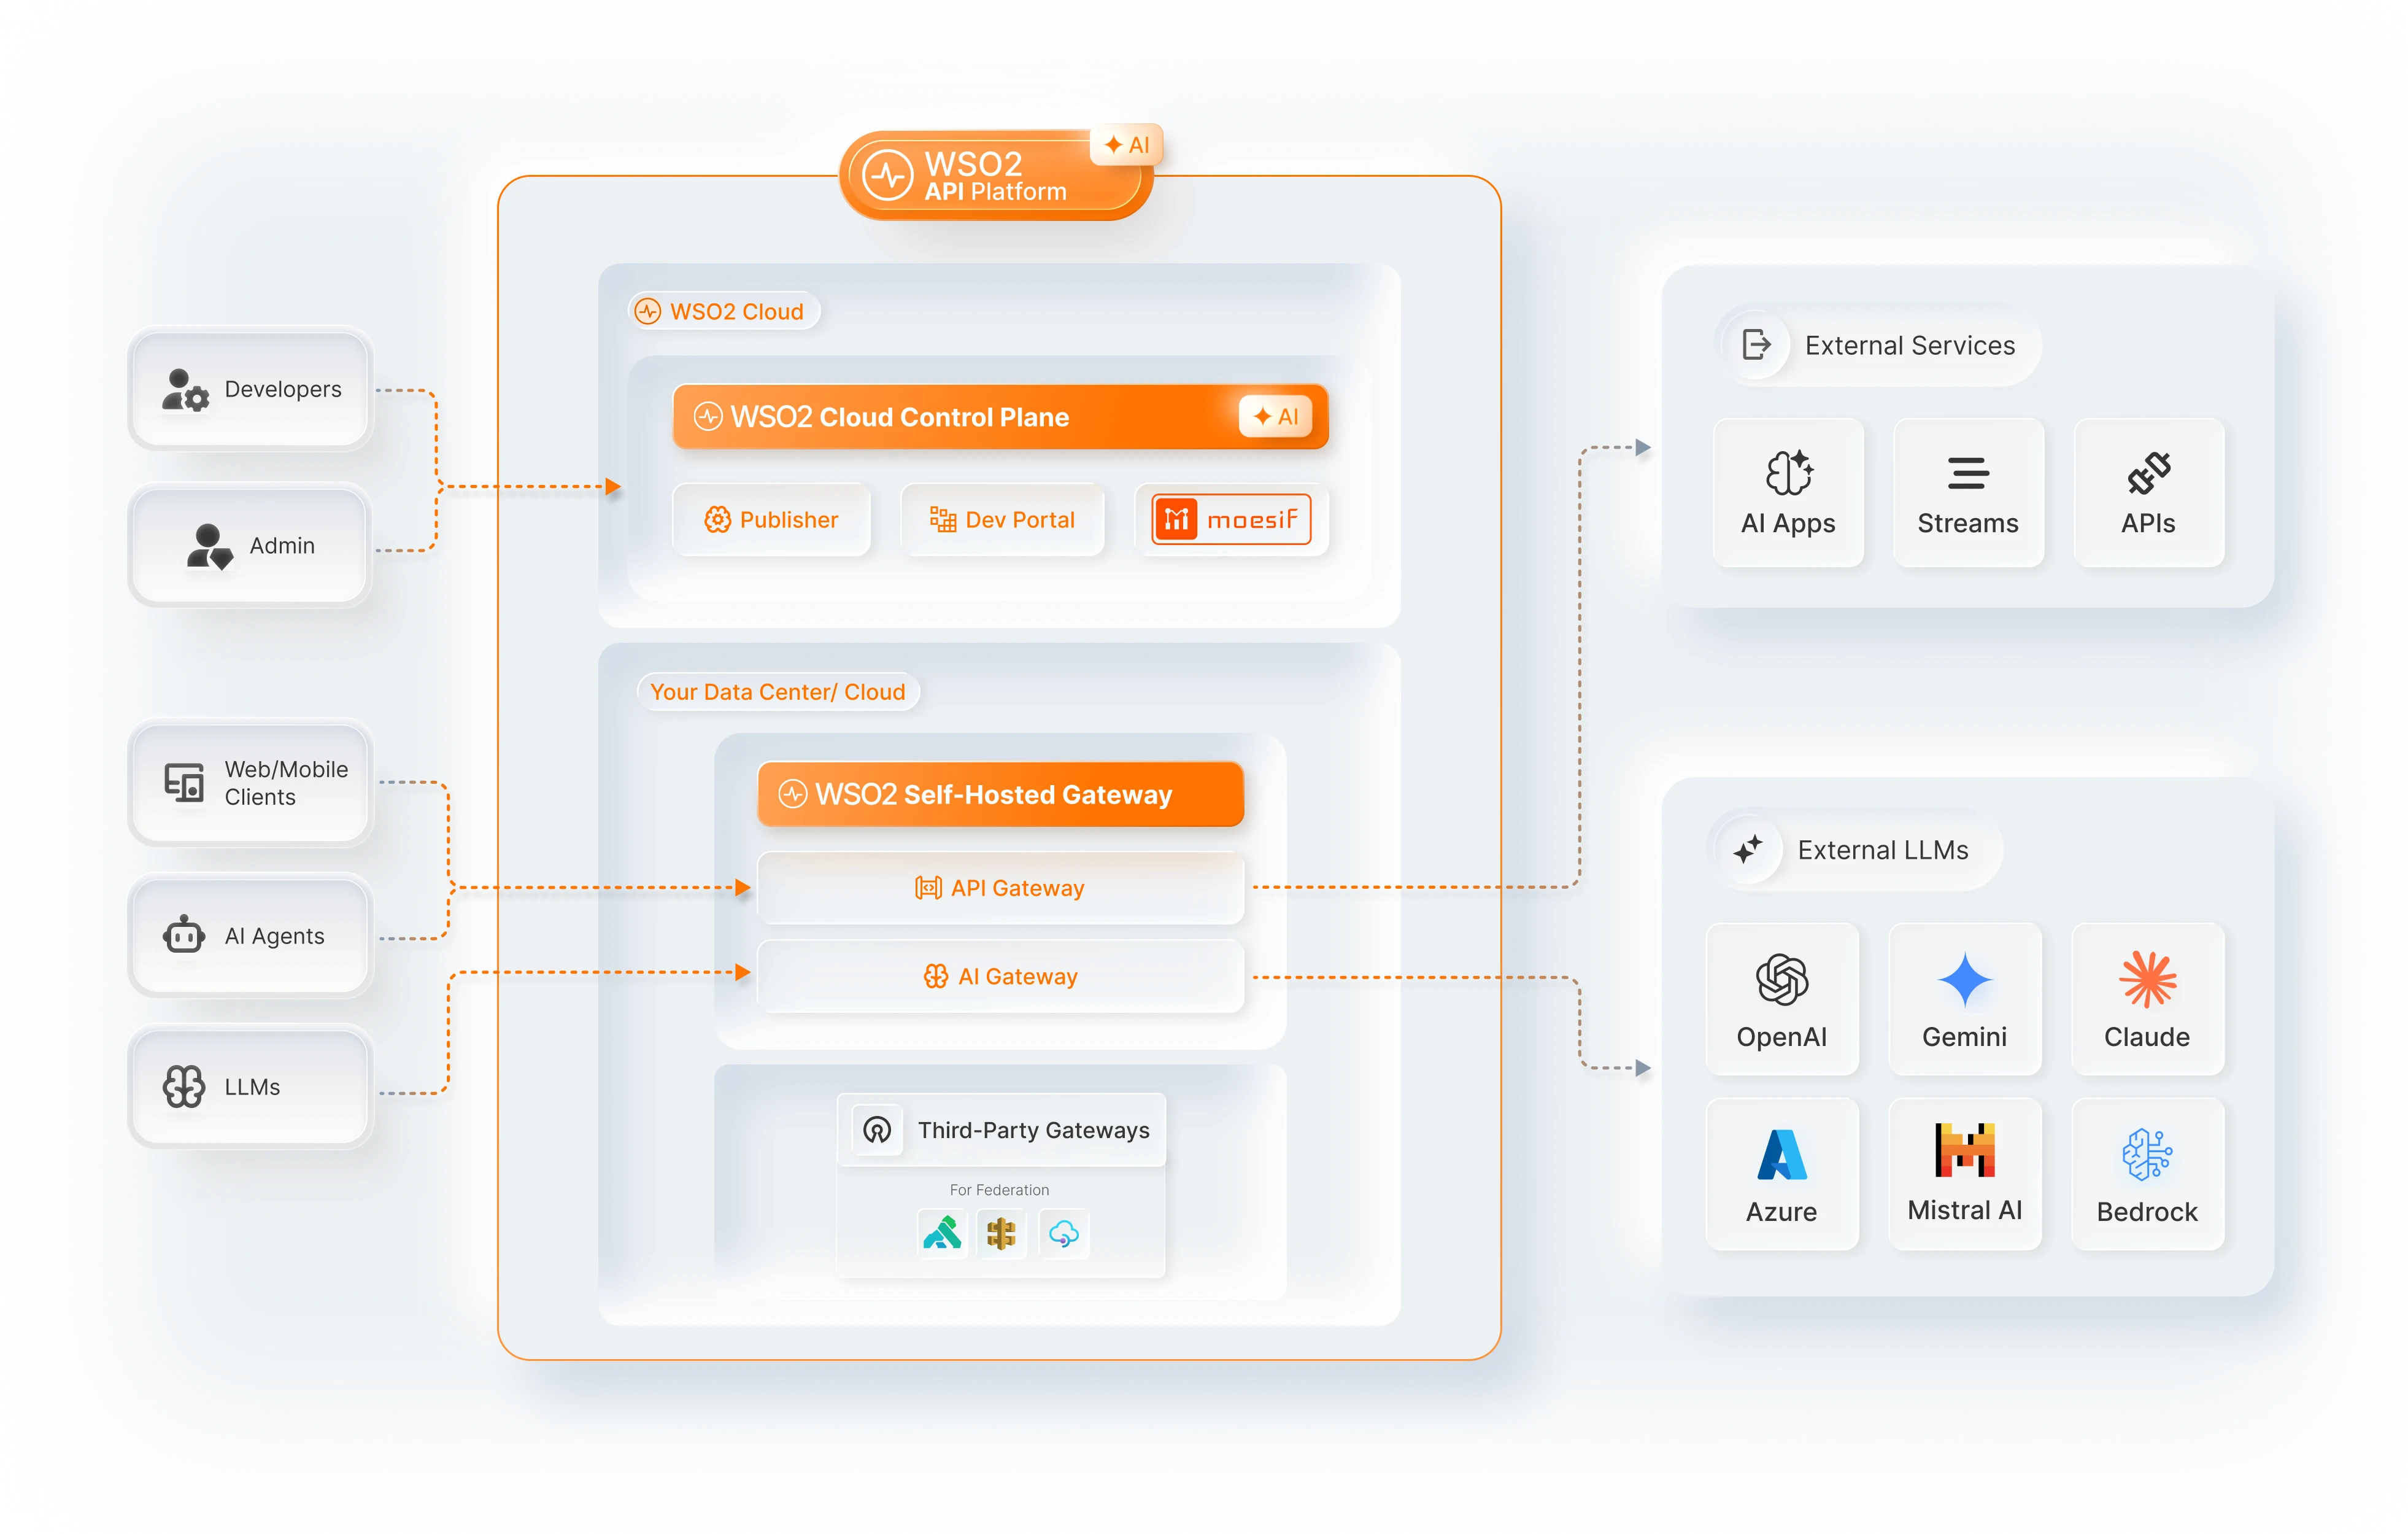2408x1534 pixels.
Task: Click the External LLMs sparkle icon
Action: coord(1749,850)
